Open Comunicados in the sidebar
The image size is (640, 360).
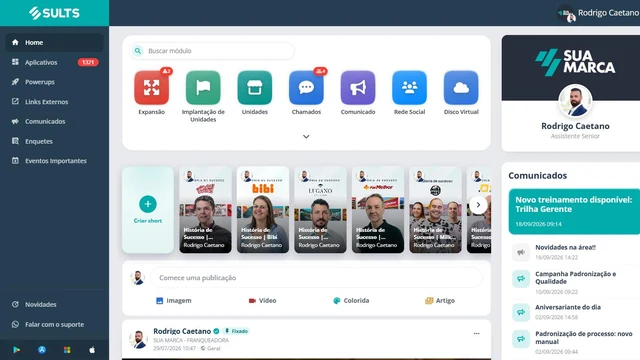tap(54, 121)
